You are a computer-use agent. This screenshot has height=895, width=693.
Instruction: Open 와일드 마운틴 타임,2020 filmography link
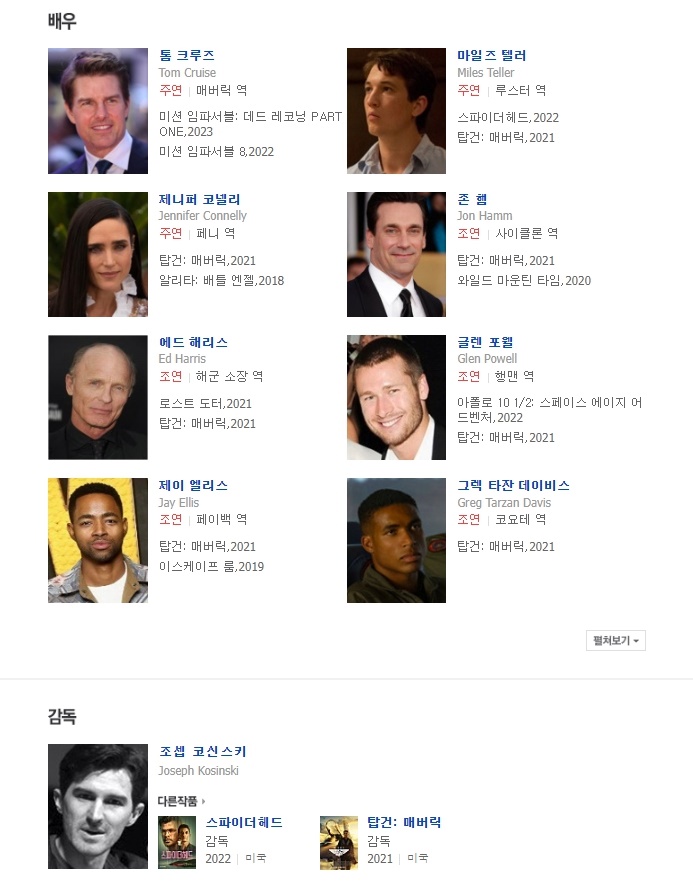pyautogui.click(x=524, y=281)
